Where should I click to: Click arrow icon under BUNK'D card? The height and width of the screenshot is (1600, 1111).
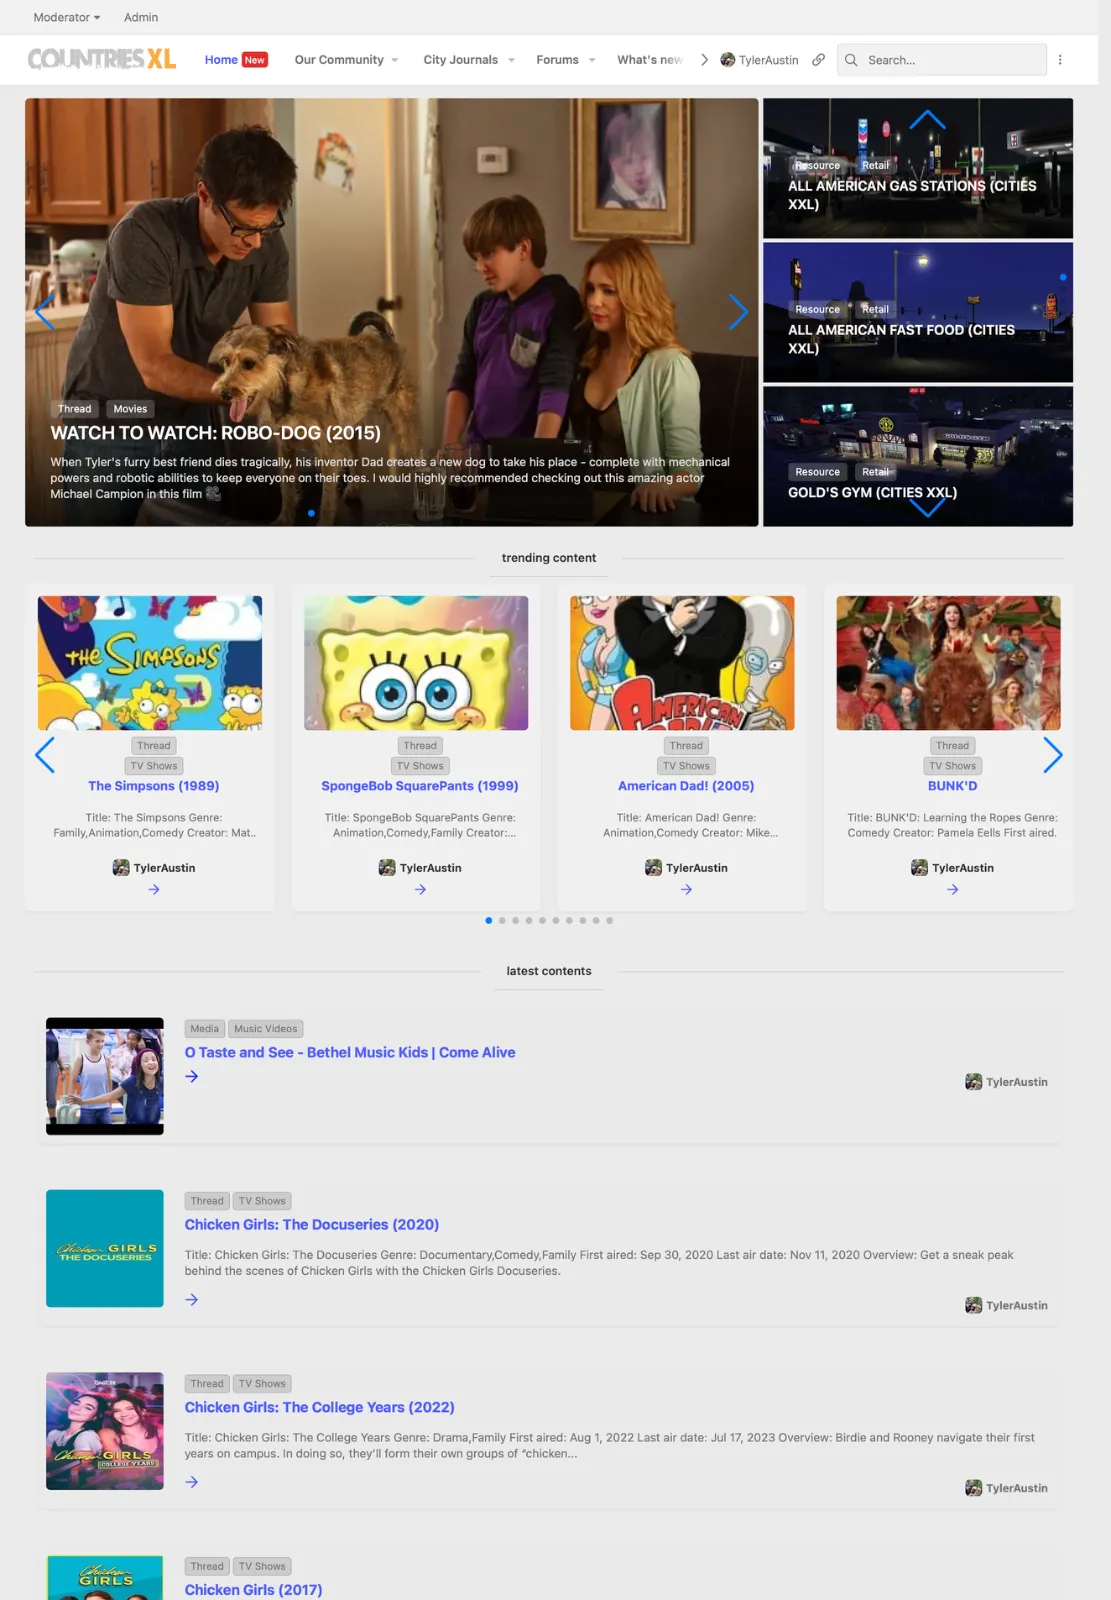pyautogui.click(x=952, y=889)
